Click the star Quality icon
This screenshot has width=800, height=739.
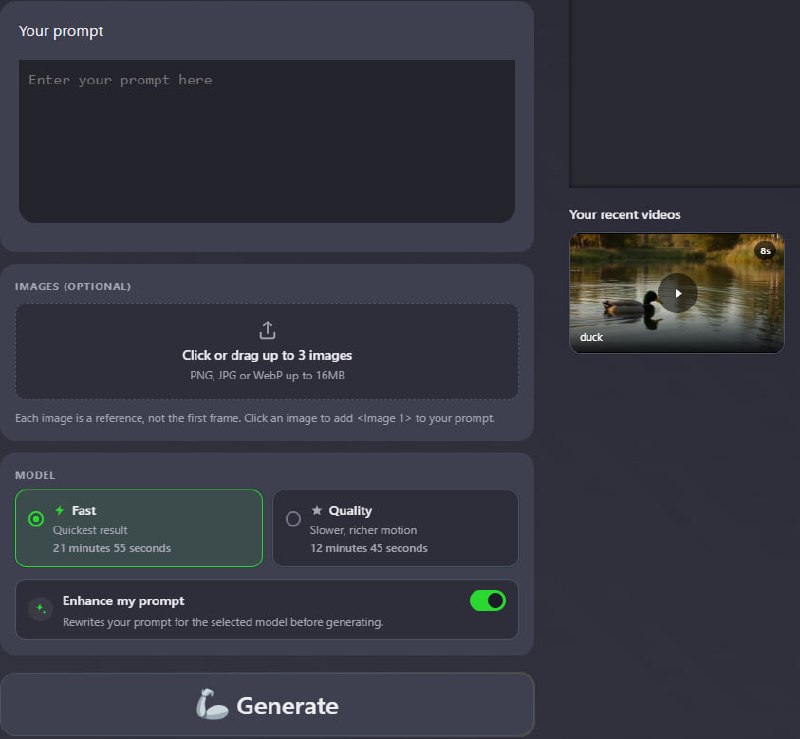[x=316, y=510]
